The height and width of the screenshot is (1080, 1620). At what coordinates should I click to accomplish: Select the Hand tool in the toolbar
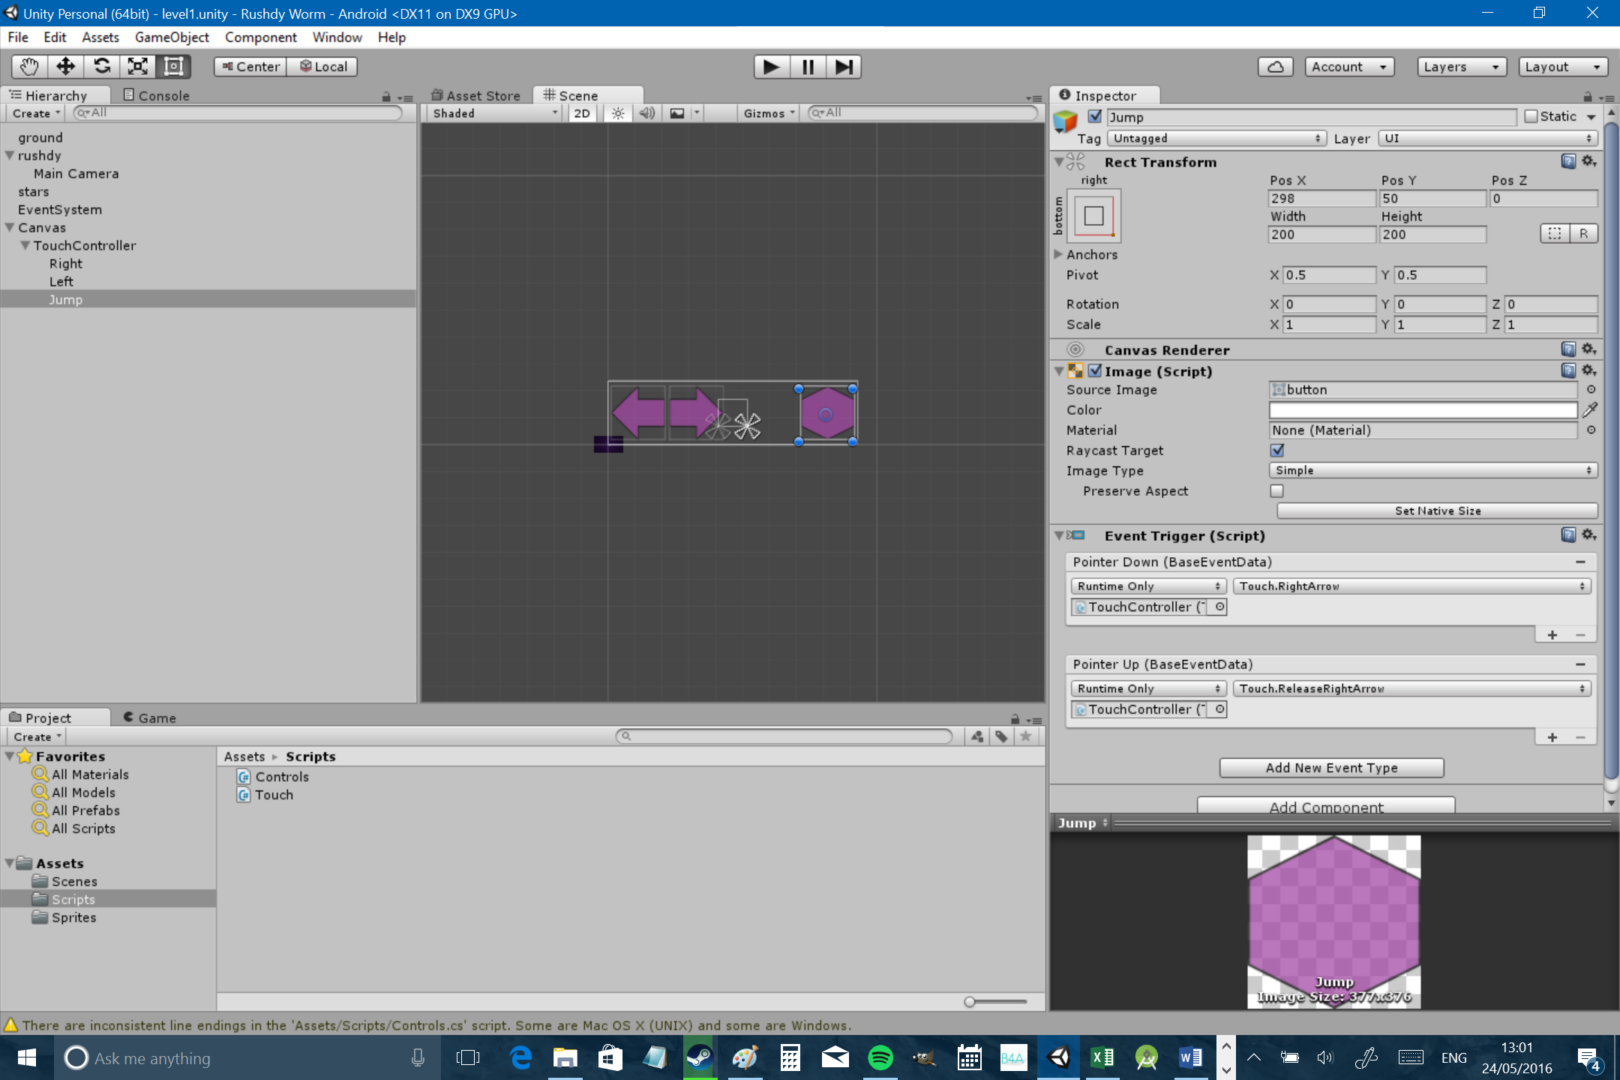pyautogui.click(x=28, y=66)
